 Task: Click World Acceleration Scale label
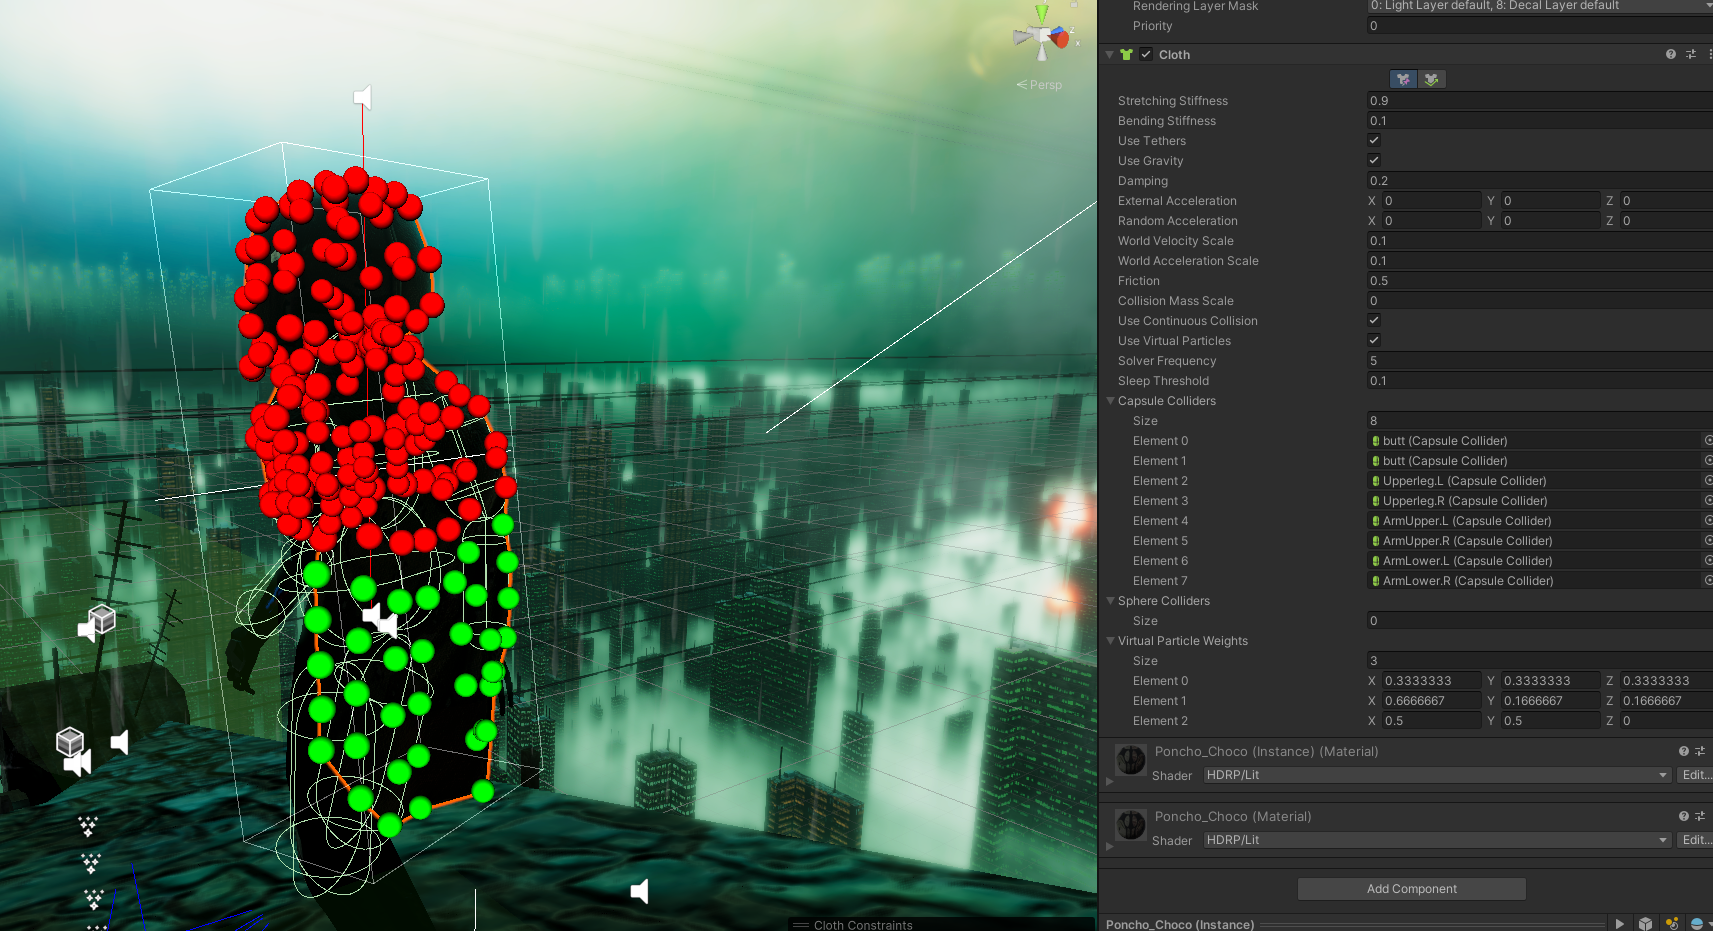(x=1188, y=261)
